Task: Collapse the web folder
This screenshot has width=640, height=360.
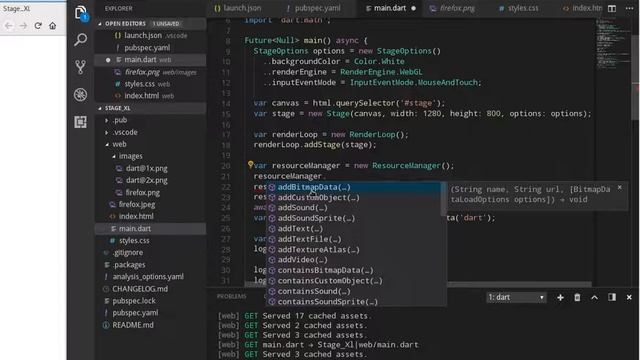Action: pyautogui.click(x=119, y=144)
